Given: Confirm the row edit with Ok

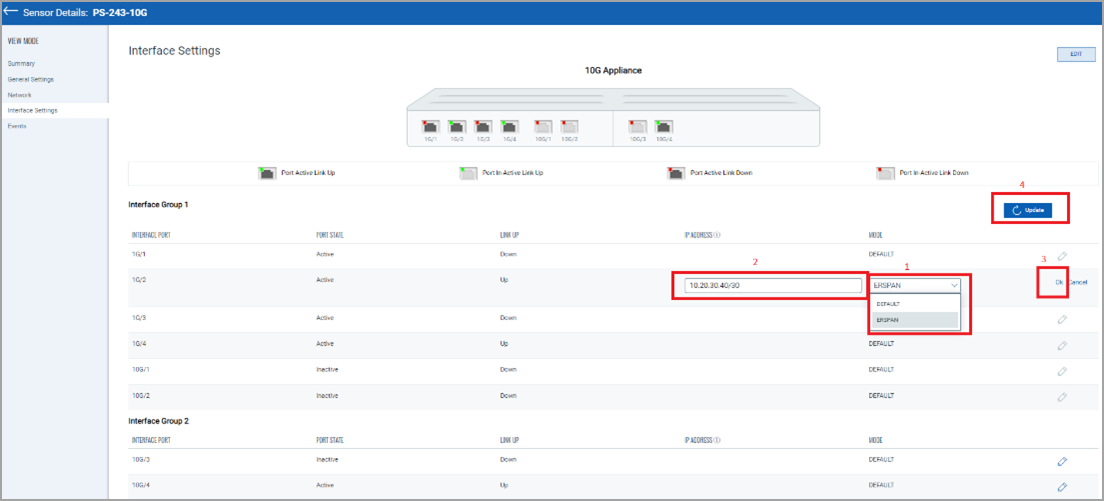Looking at the screenshot, I should (1059, 282).
